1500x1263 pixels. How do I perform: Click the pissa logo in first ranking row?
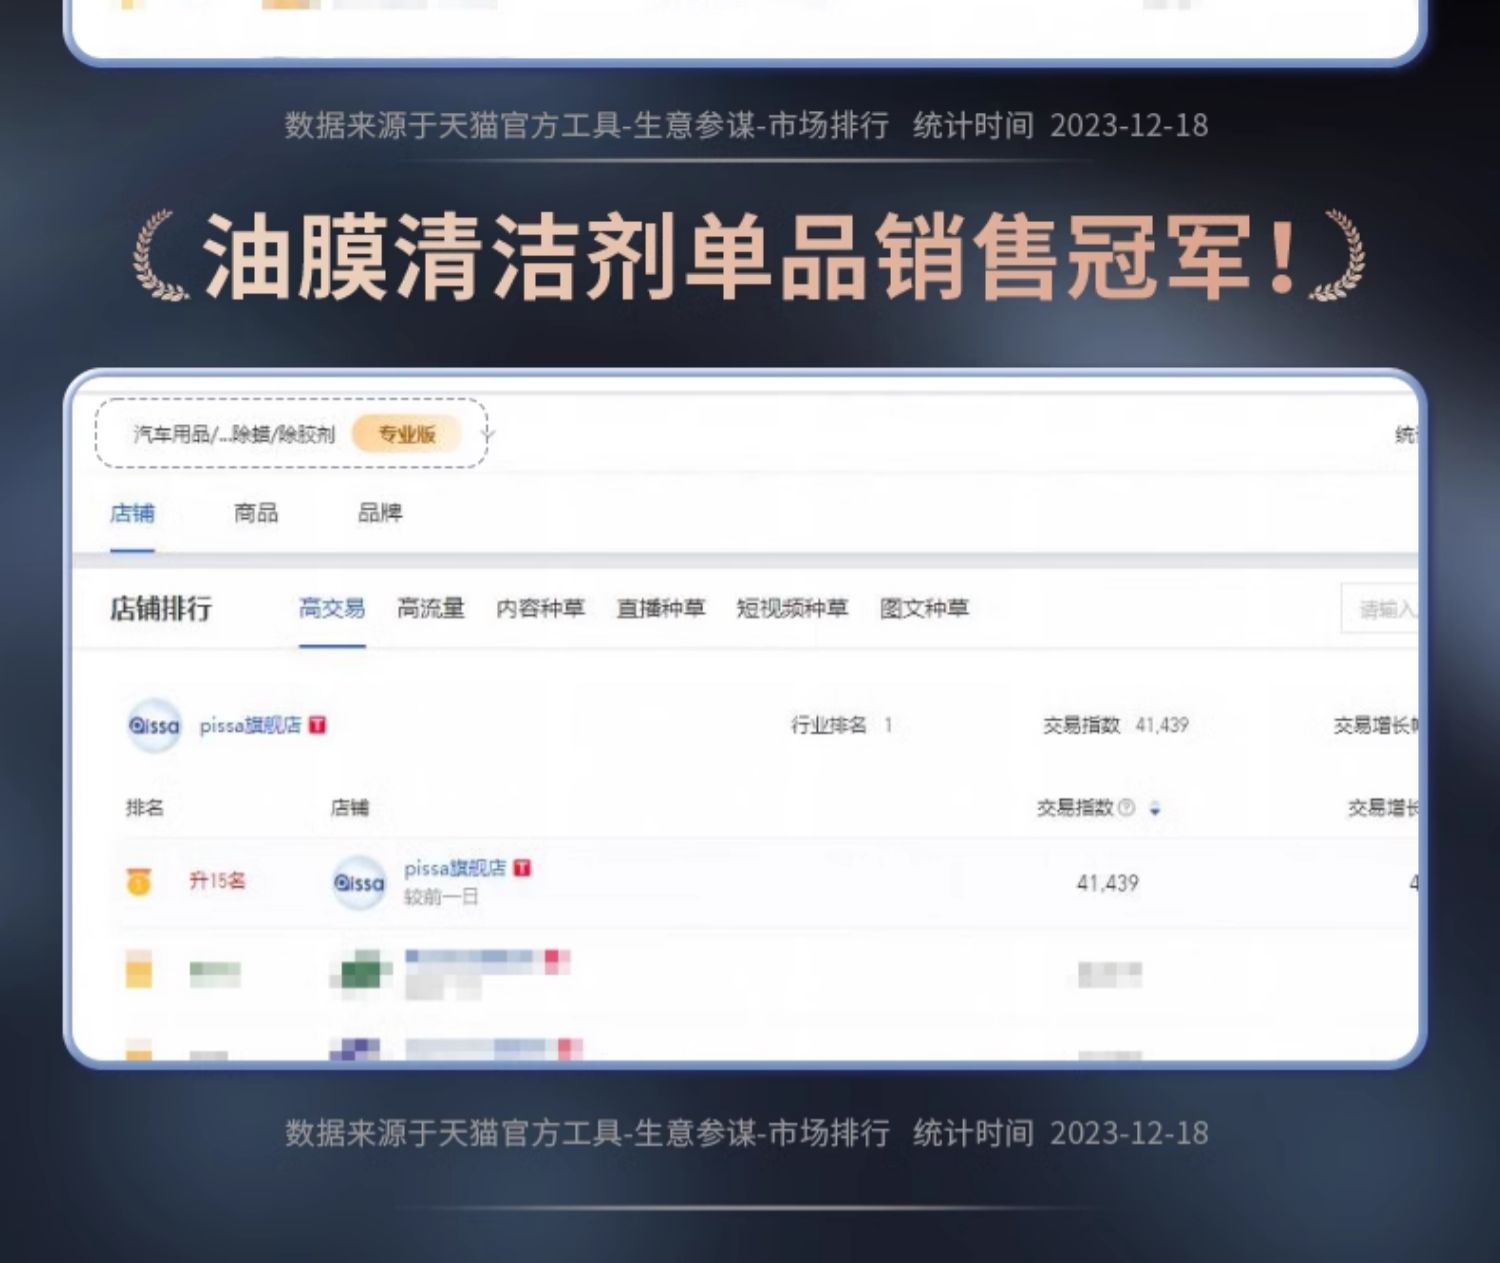pos(359,883)
